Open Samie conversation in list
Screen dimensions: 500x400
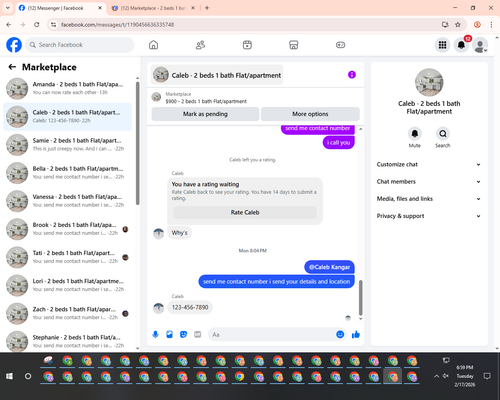(68, 145)
